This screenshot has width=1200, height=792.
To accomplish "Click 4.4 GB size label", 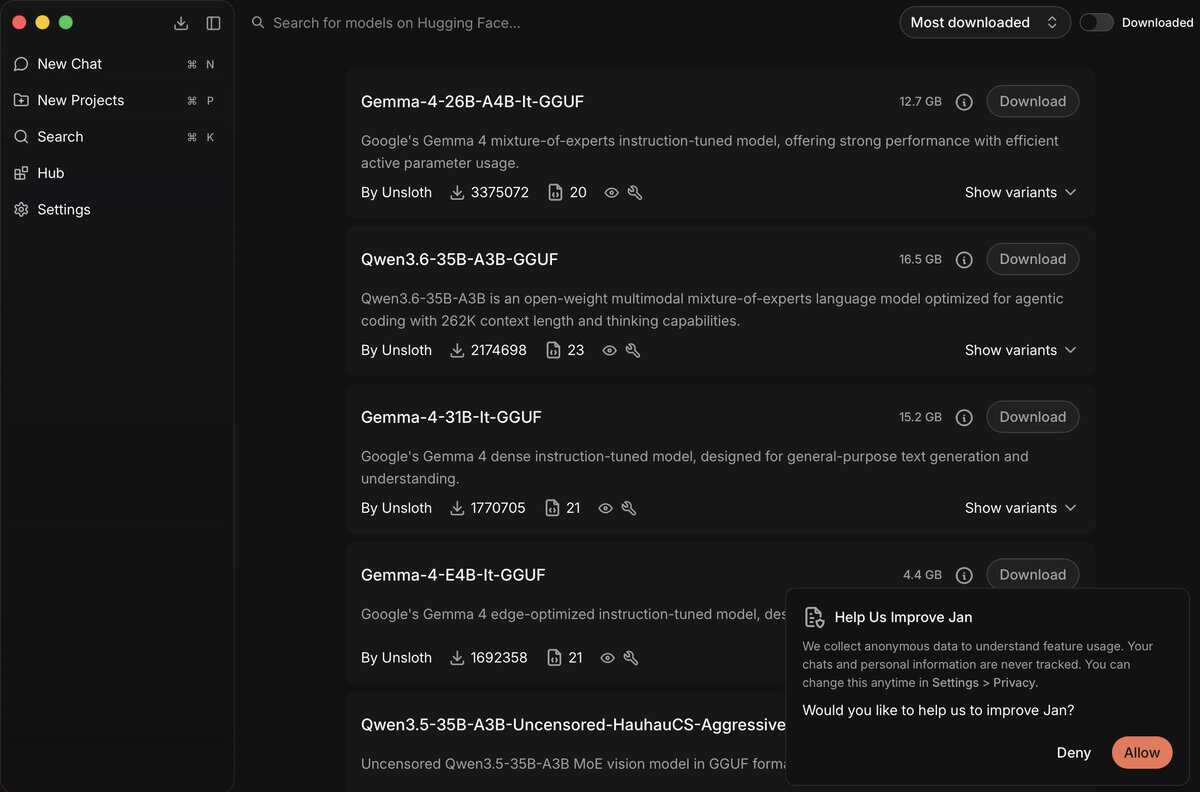I will tap(922, 576).
